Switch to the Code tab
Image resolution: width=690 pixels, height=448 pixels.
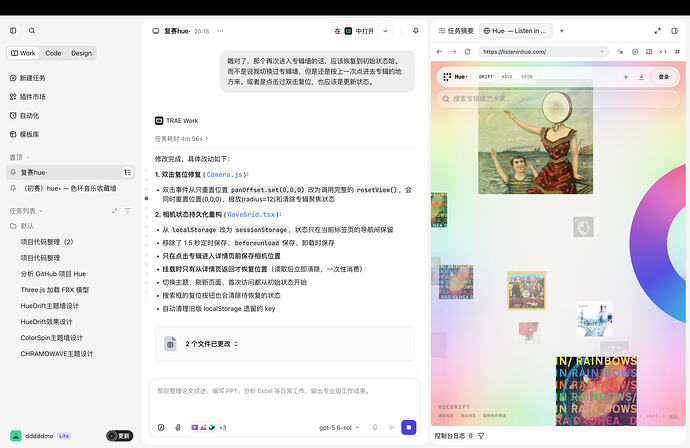click(x=53, y=53)
